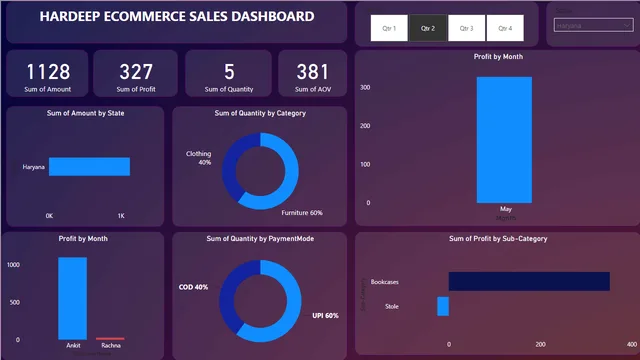Viewport: 640px width, 360px height.
Task: Click the 'Furniture 60%' data label
Action: pyautogui.click(x=302, y=213)
